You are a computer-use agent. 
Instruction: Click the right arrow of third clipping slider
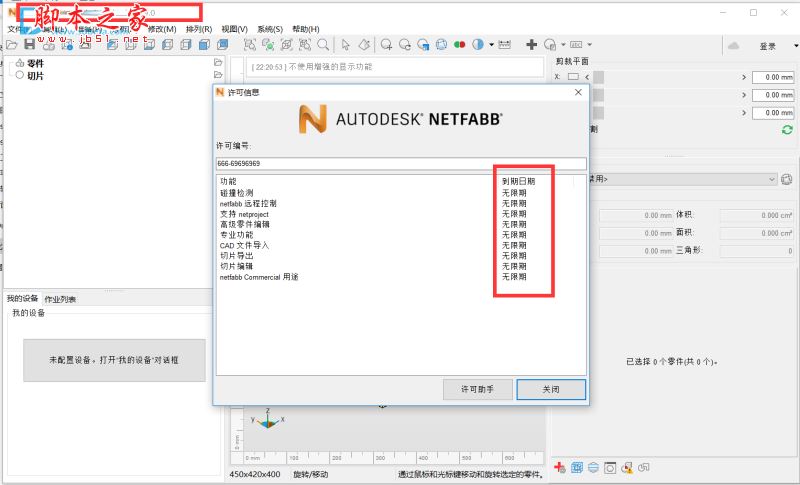(x=744, y=113)
